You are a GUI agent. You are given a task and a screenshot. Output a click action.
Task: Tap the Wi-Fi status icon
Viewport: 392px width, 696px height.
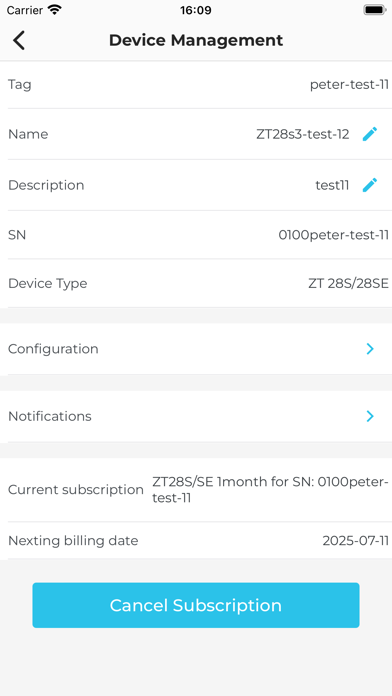click(x=55, y=10)
